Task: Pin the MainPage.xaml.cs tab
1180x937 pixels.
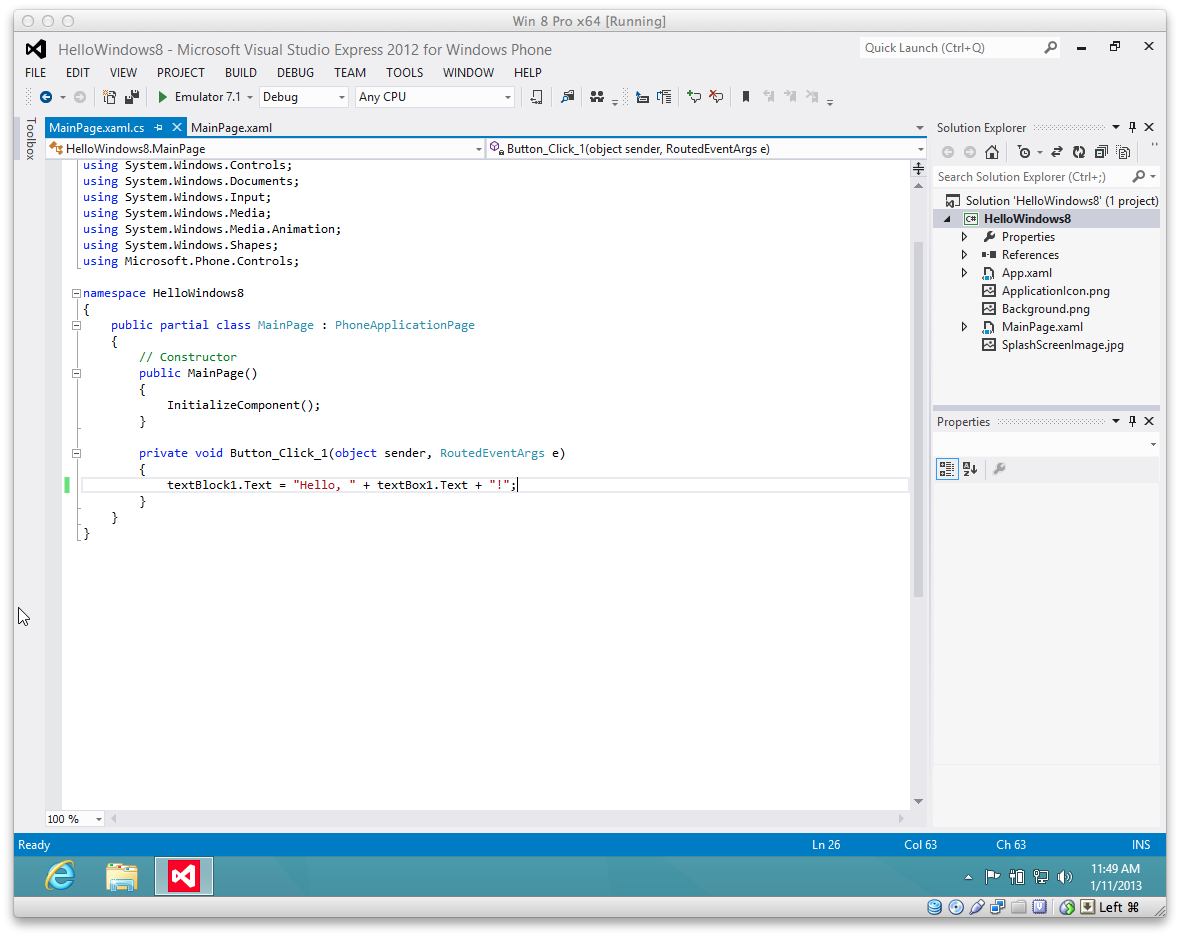Action: coord(158,127)
